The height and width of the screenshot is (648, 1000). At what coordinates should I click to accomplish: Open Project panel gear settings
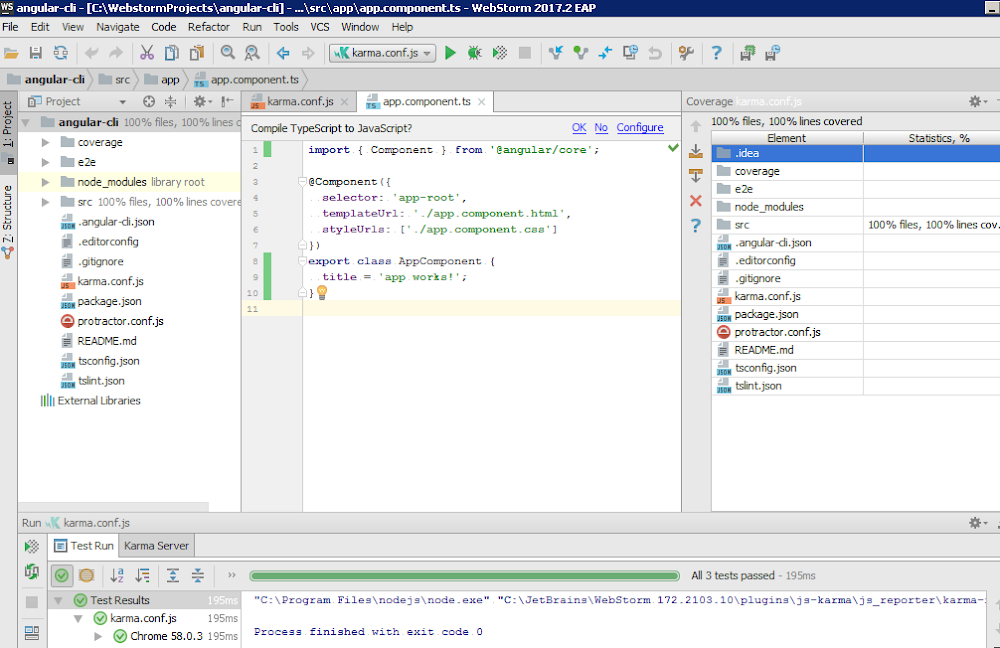tap(202, 101)
